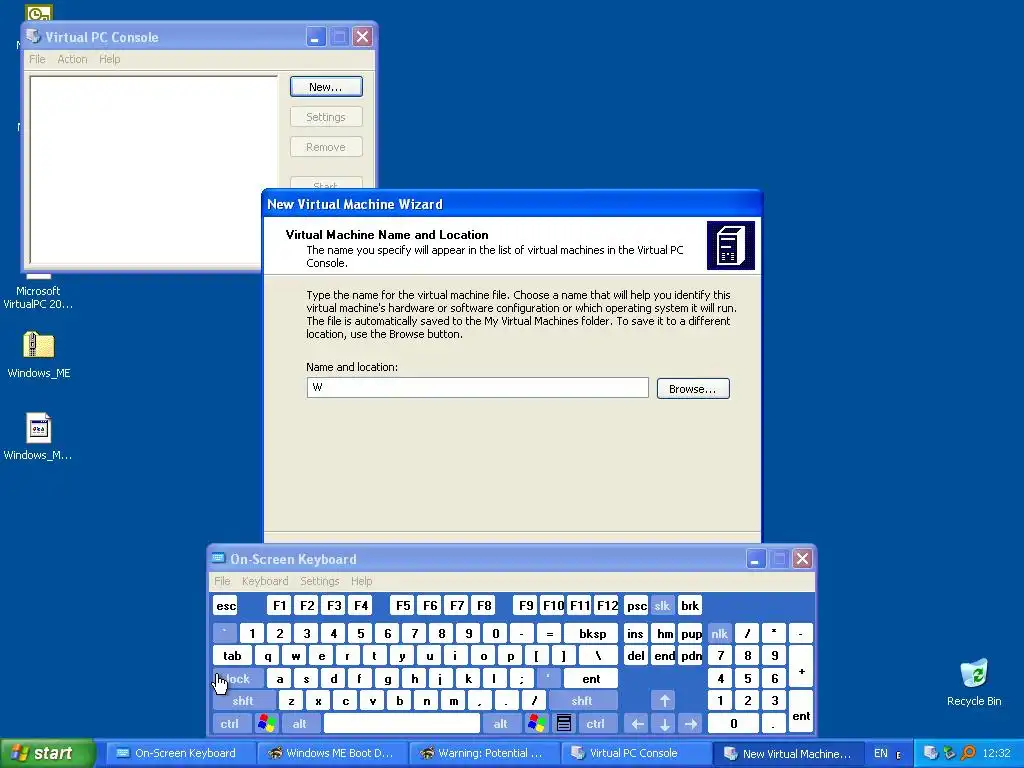
Task: Click the tab key on keyboard
Action: point(232,656)
